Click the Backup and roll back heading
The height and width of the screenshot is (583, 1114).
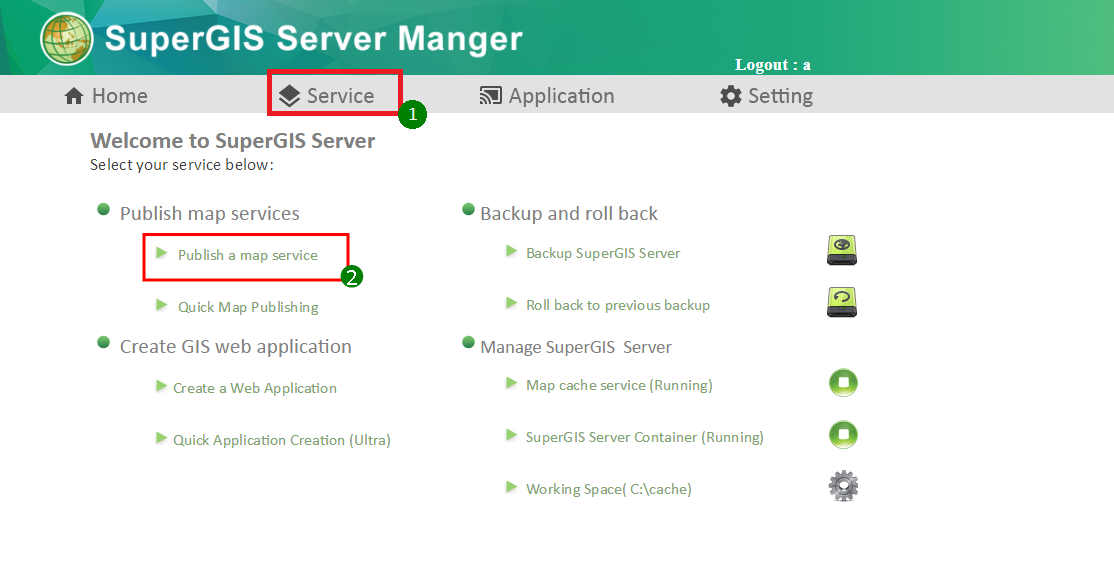pos(569,213)
